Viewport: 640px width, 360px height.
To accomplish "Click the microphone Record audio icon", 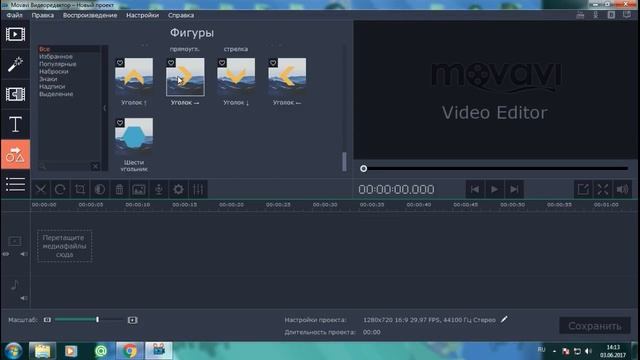I will [158, 189].
